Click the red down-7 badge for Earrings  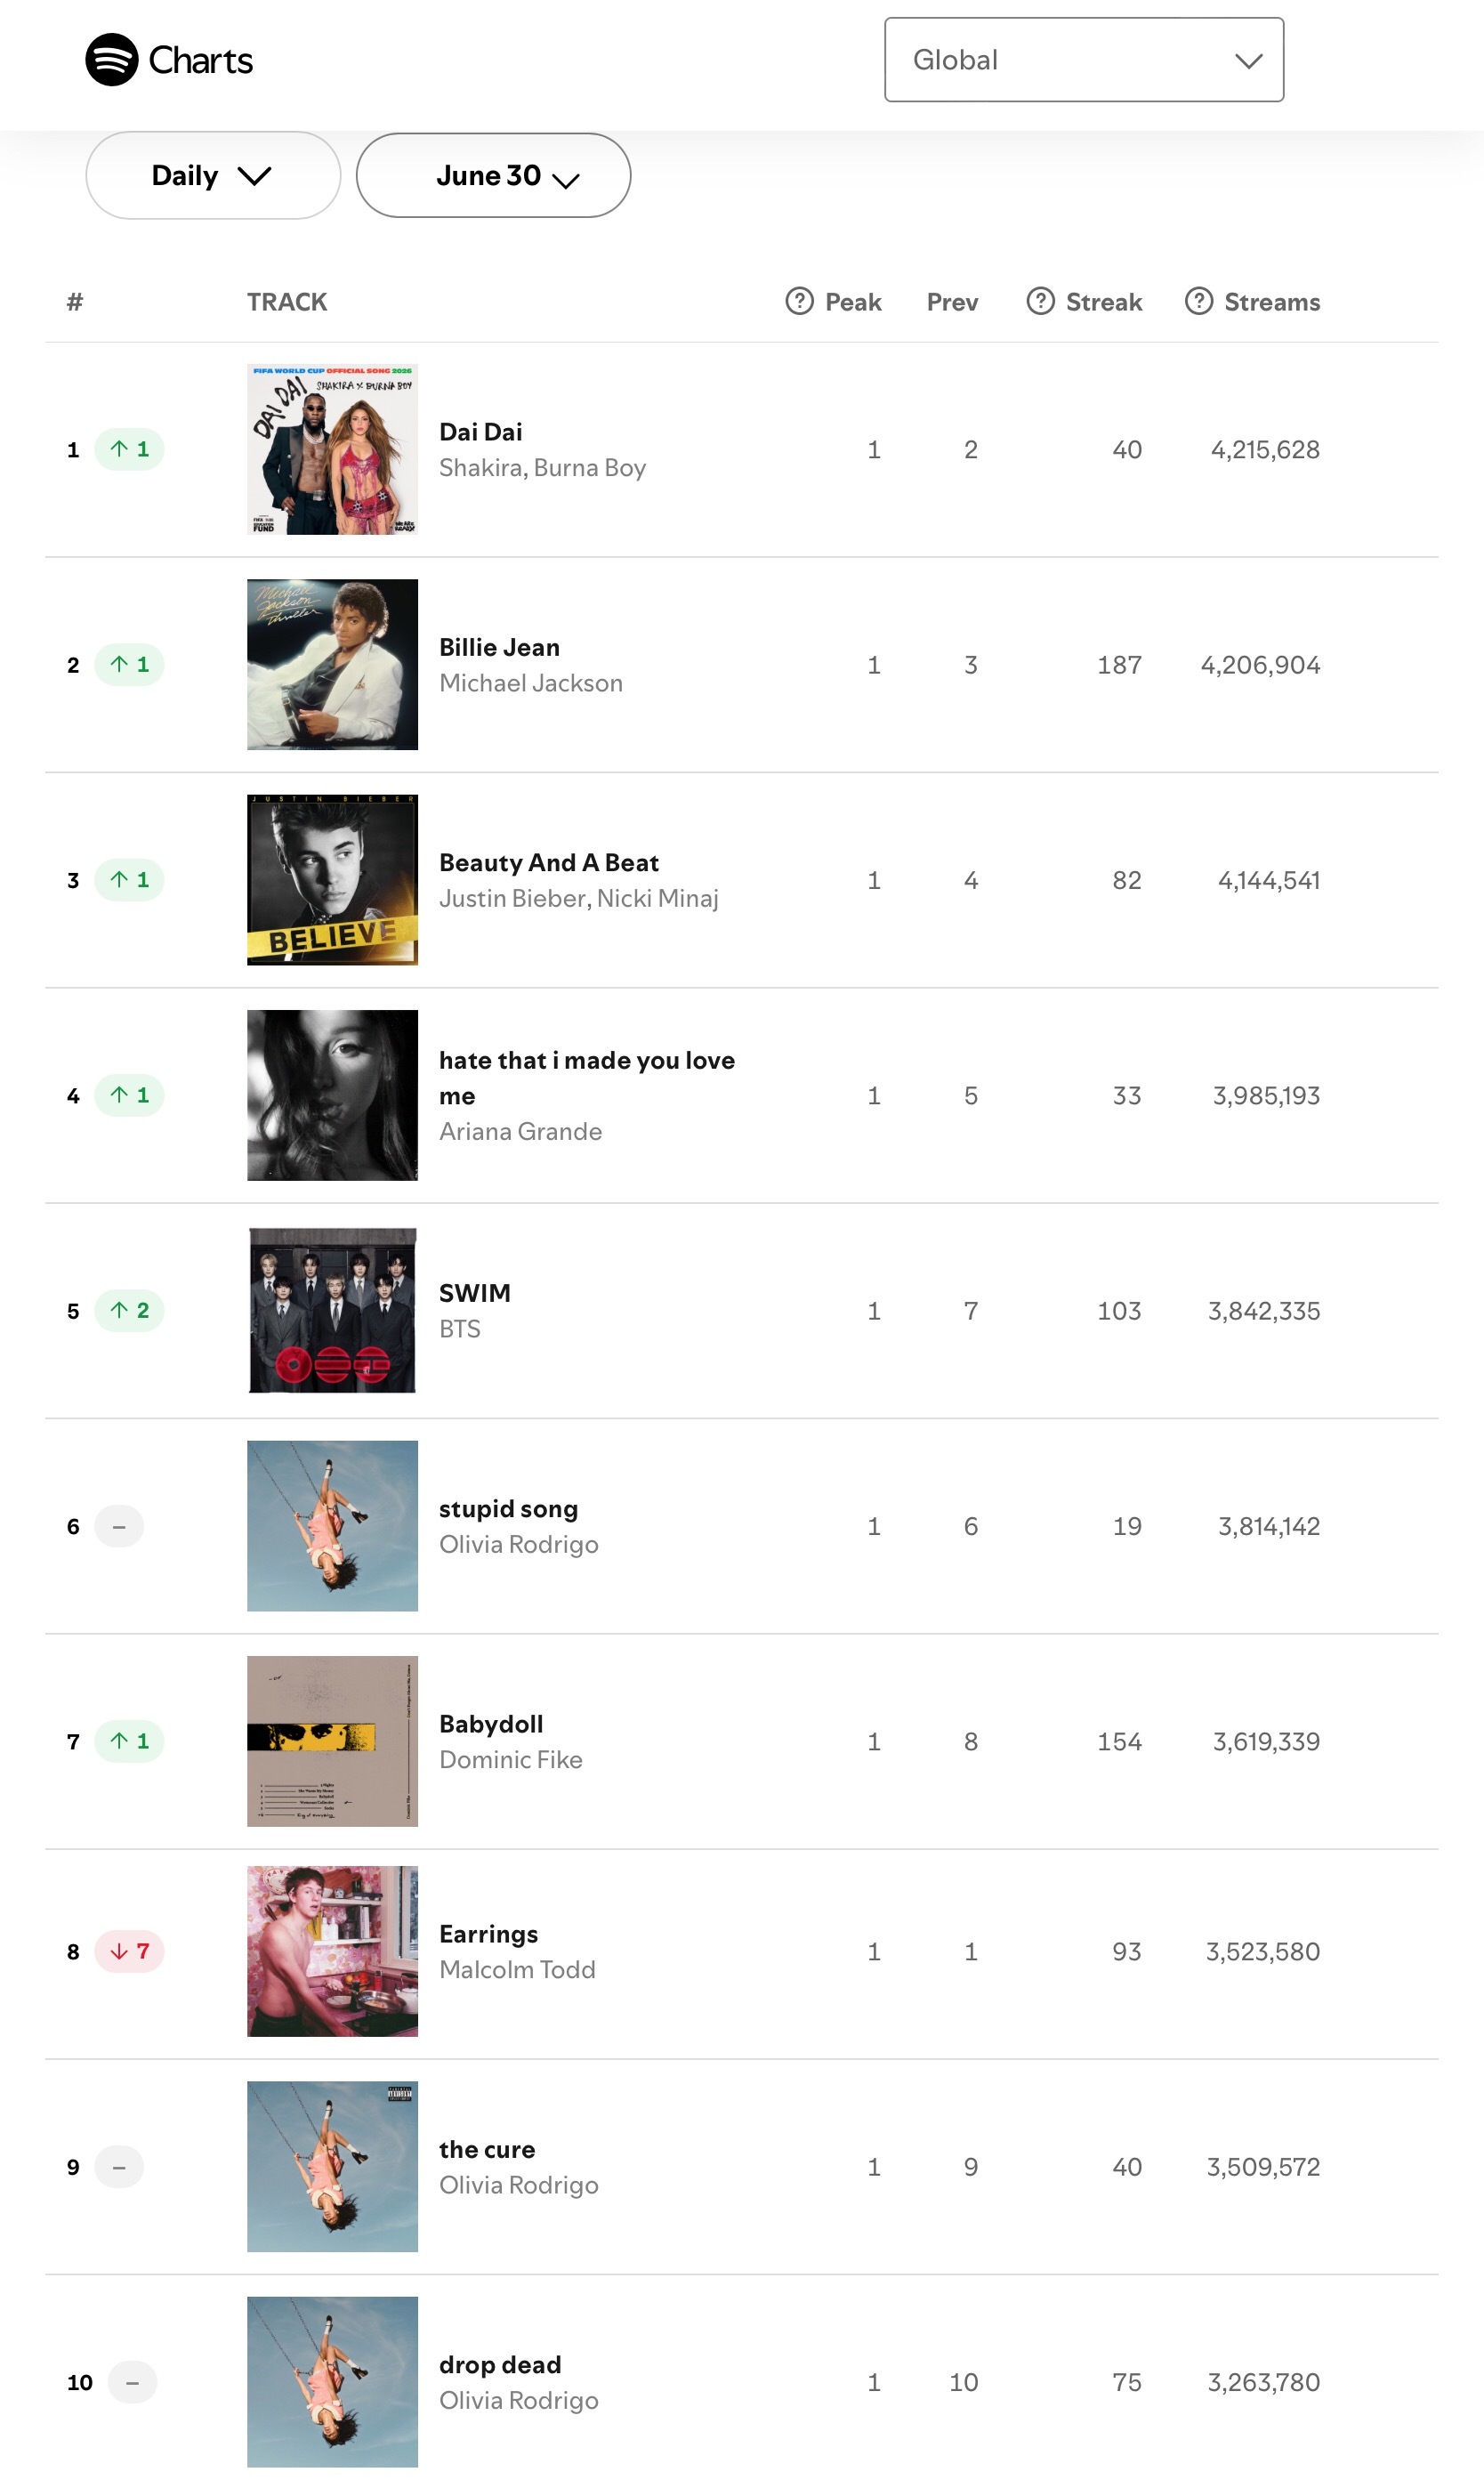tap(129, 1951)
